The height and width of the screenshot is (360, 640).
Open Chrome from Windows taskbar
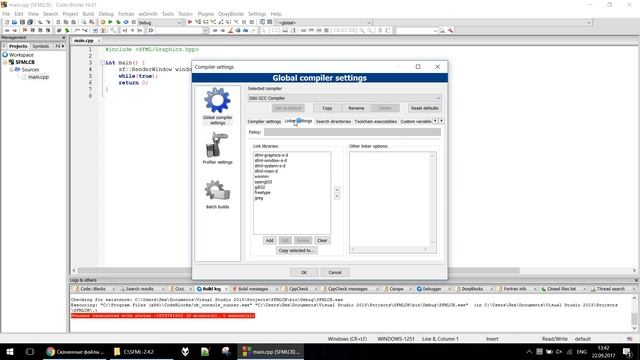point(75,351)
